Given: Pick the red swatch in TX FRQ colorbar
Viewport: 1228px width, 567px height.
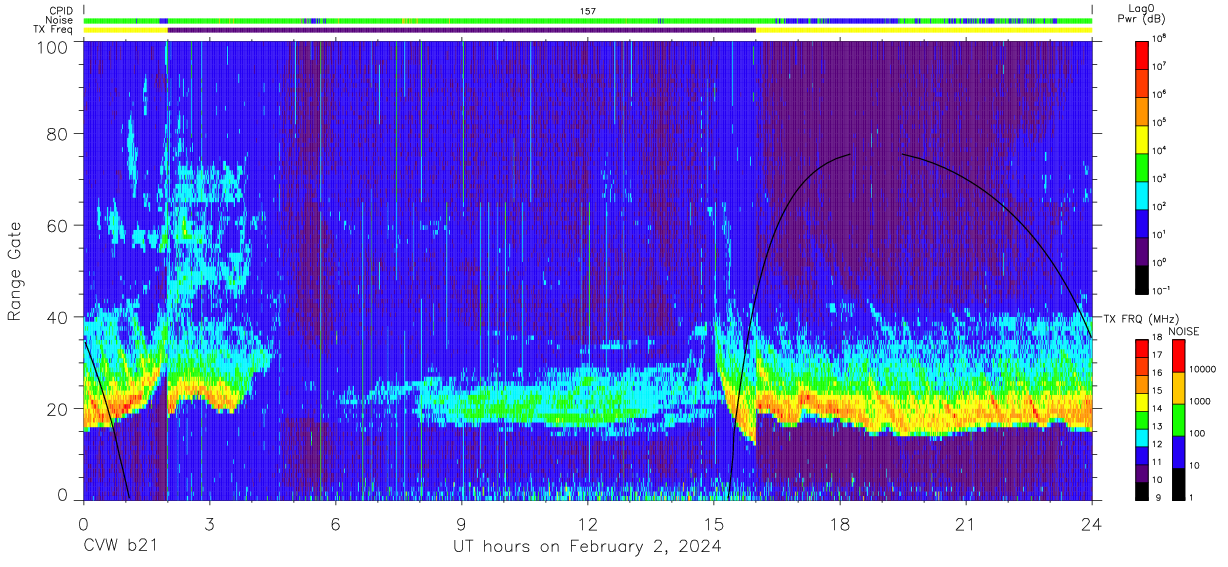Looking at the screenshot, I should (1142, 348).
